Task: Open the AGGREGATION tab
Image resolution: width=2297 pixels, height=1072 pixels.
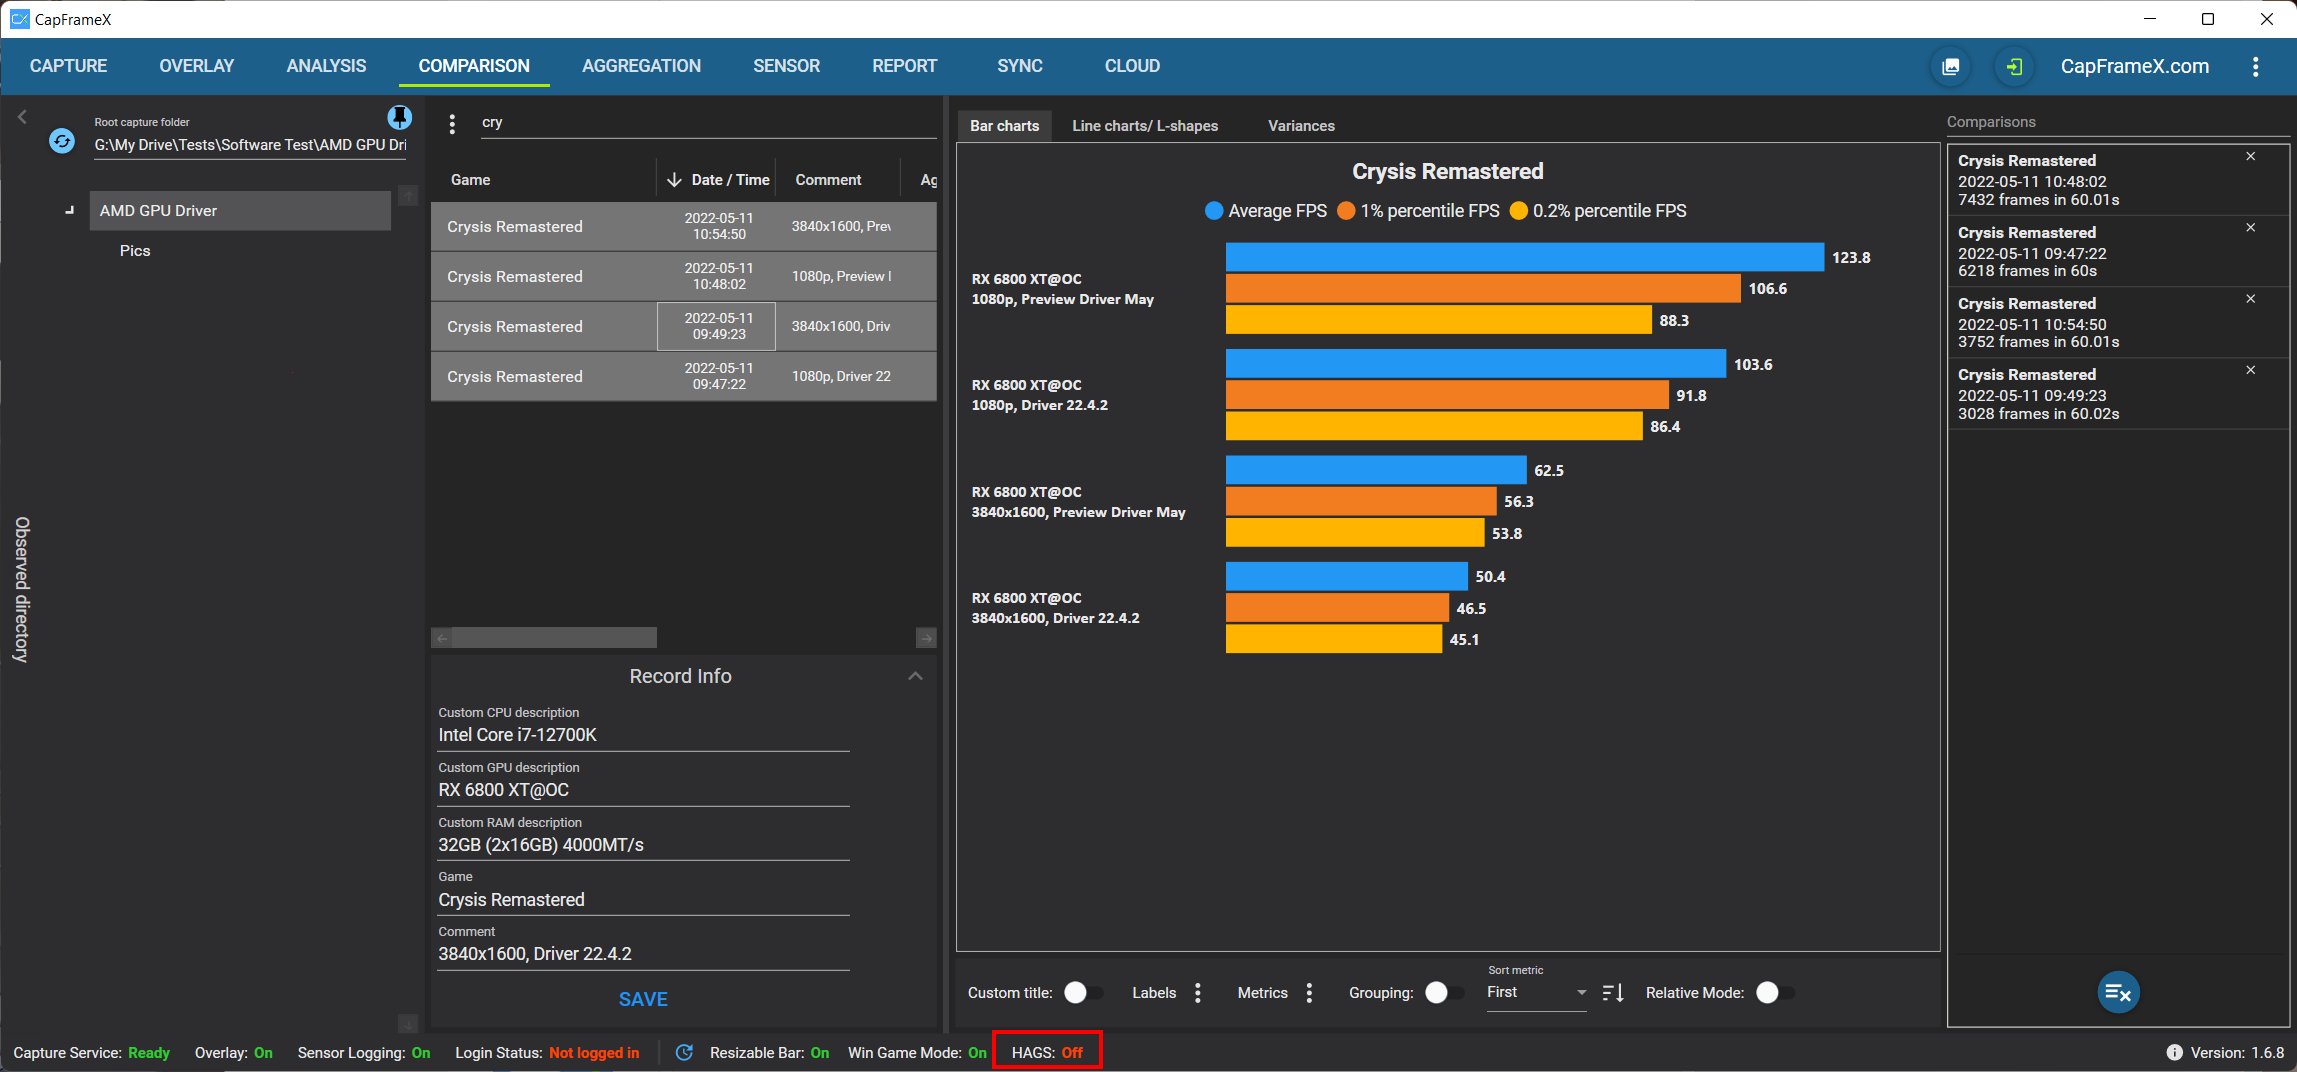Action: click(x=642, y=66)
